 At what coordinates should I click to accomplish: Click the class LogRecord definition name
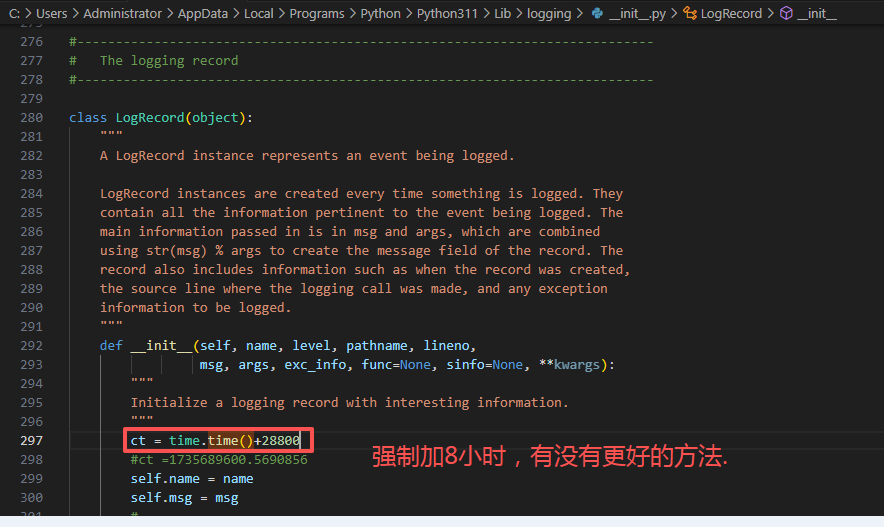(150, 117)
